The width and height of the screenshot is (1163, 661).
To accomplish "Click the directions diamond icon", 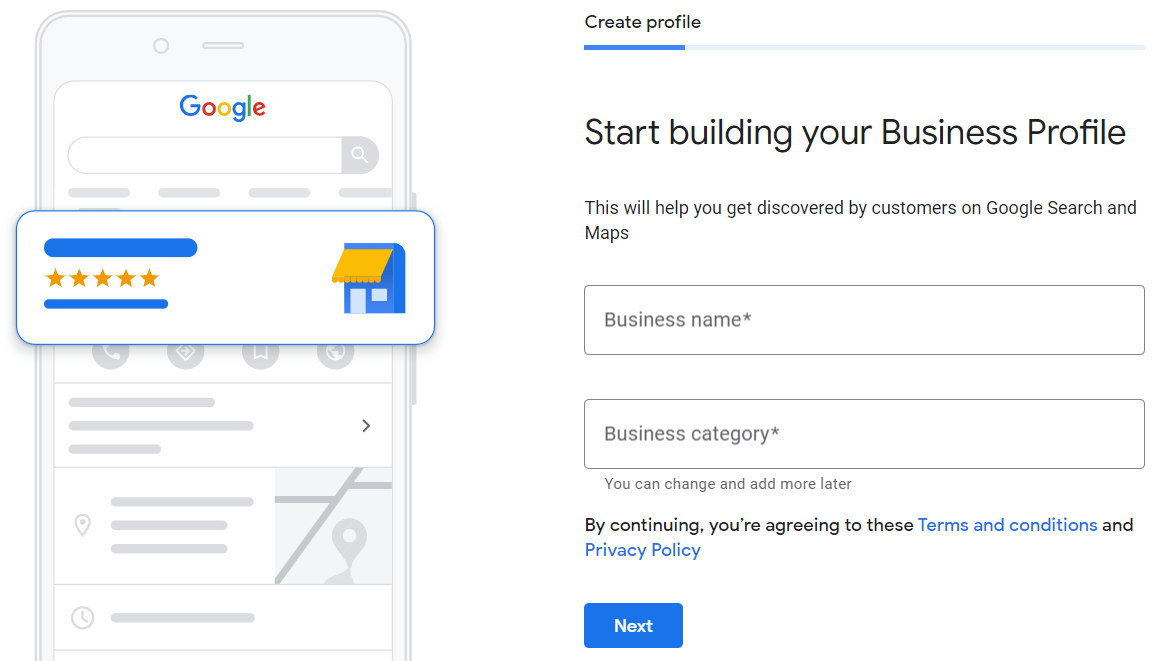I will pos(185,352).
